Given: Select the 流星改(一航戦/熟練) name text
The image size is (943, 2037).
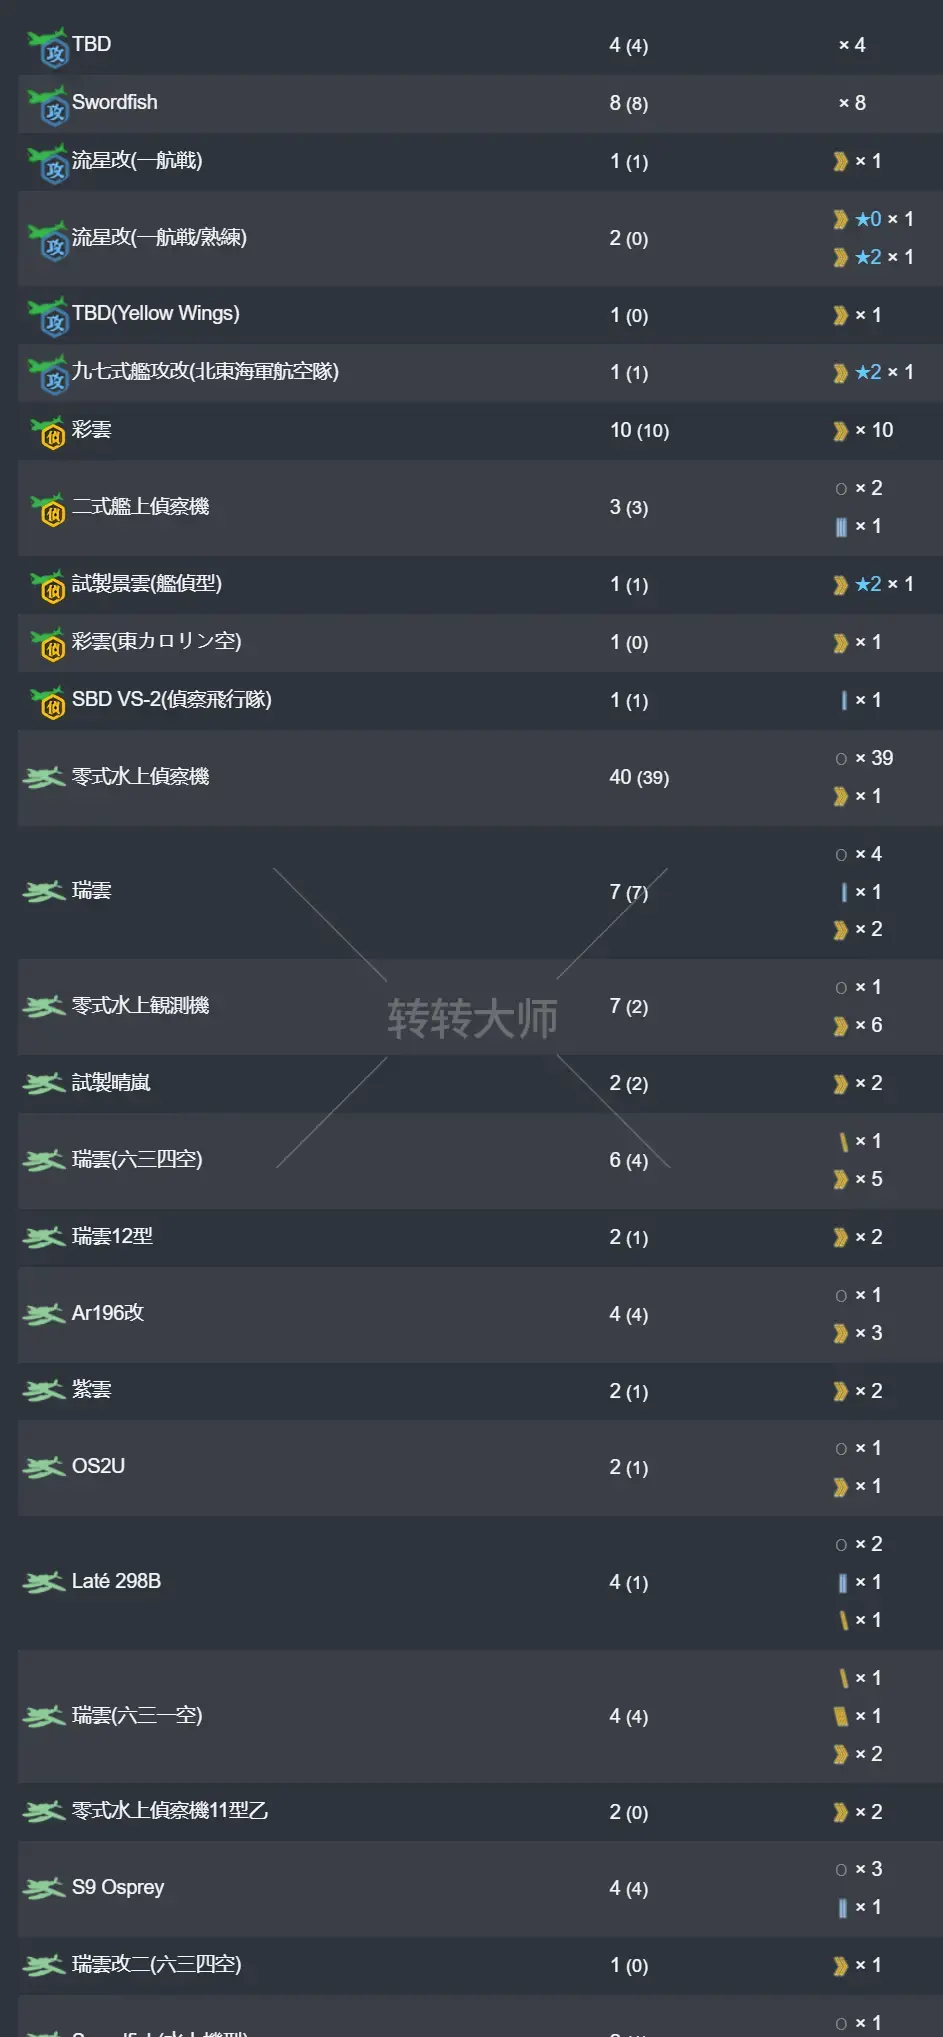Looking at the screenshot, I should point(159,238).
